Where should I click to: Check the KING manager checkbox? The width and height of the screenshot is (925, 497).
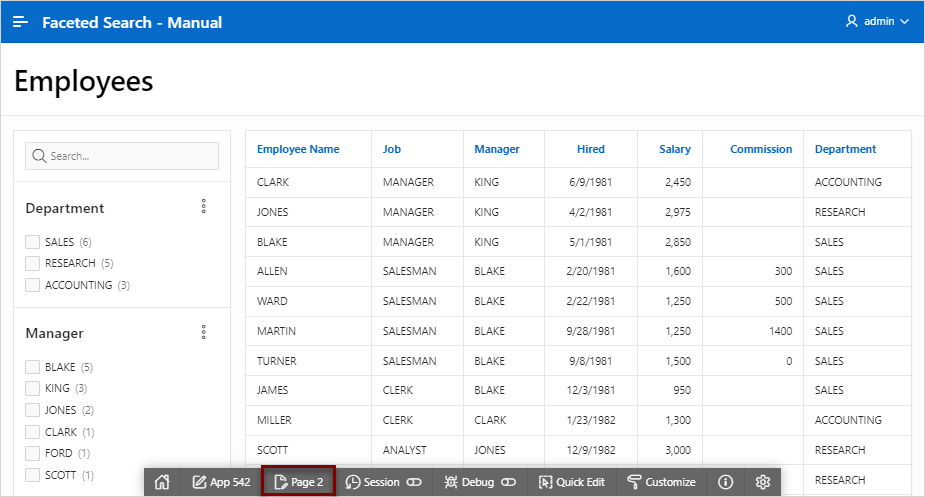(32, 388)
